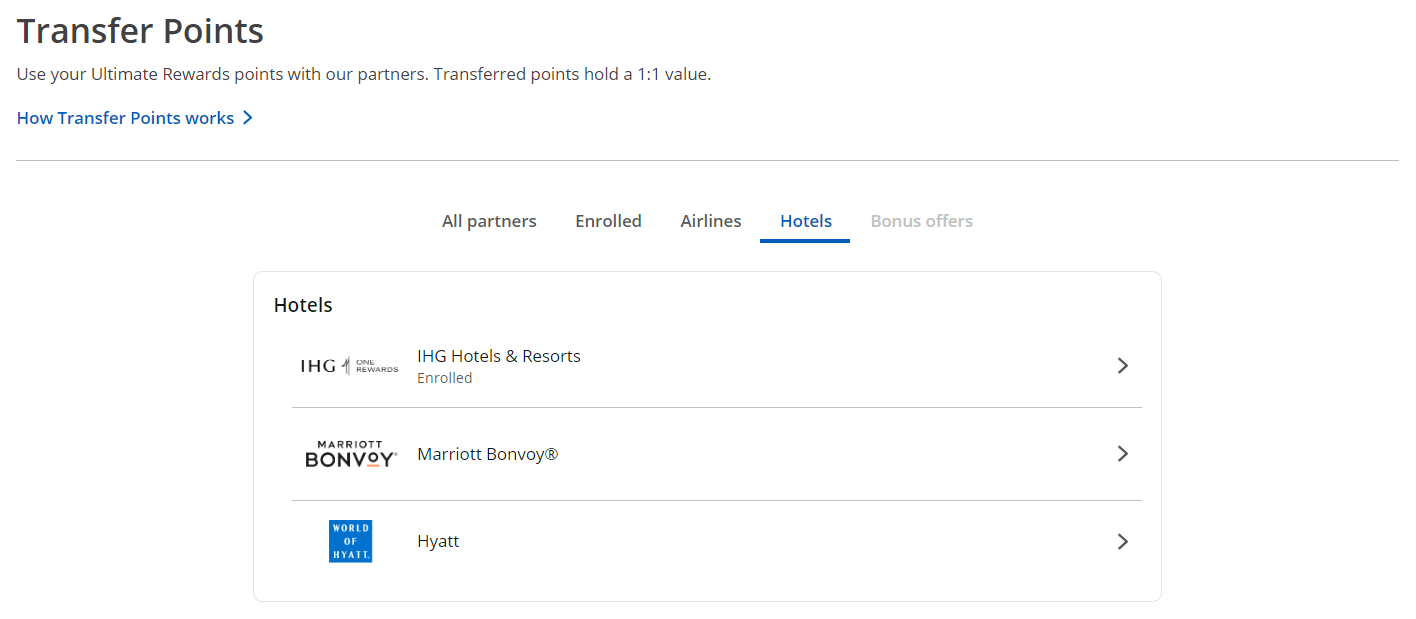Image resolution: width=1416 pixels, height=619 pixels.
Task: Switch to the All partners tab
Action: 489,221
